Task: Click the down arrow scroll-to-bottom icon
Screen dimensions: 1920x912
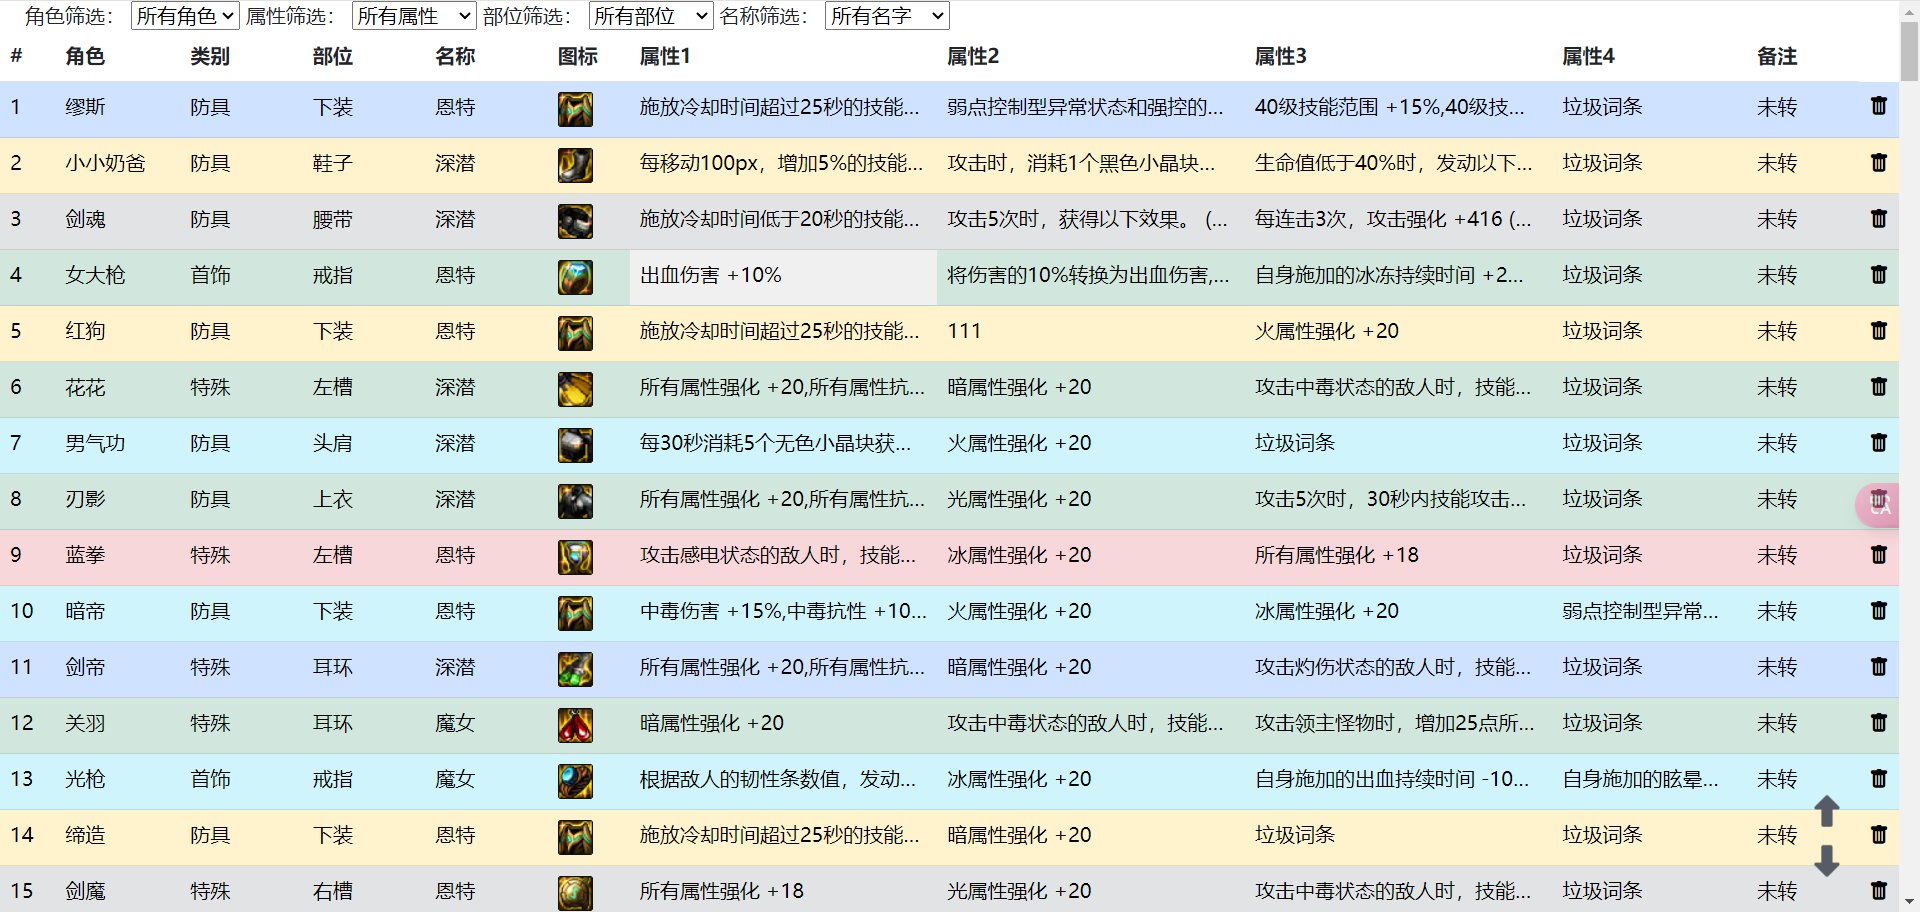Action: pos(1827,860)
